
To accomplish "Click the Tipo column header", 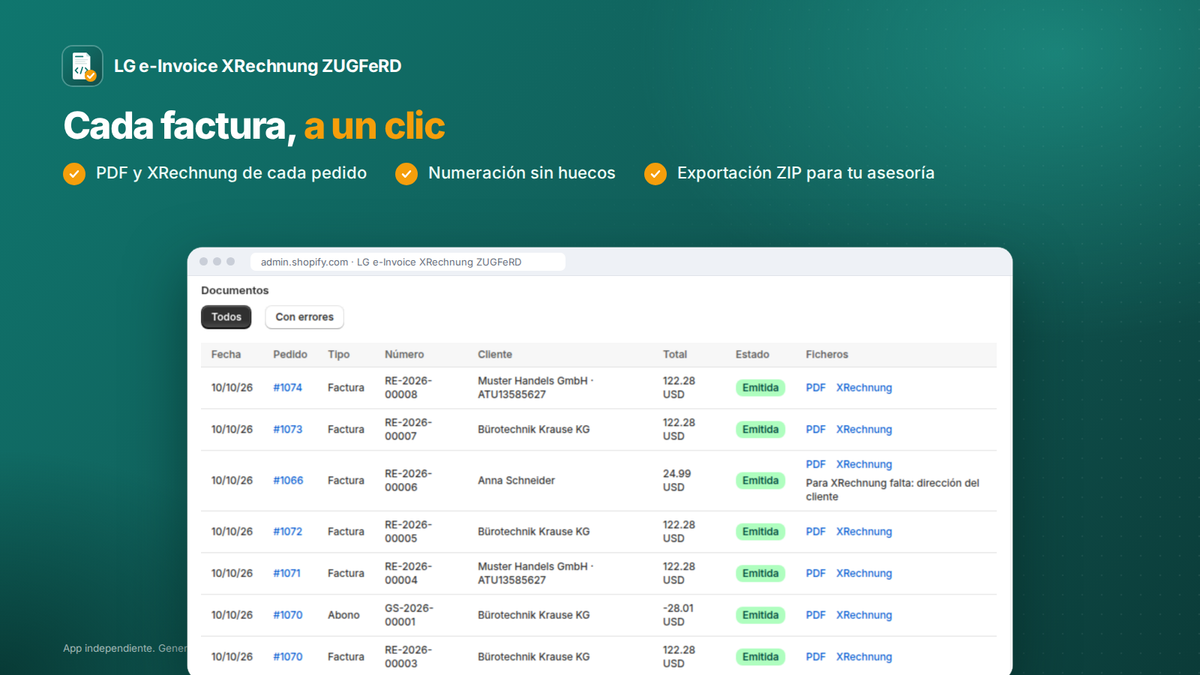I will [x=339, y=355].
